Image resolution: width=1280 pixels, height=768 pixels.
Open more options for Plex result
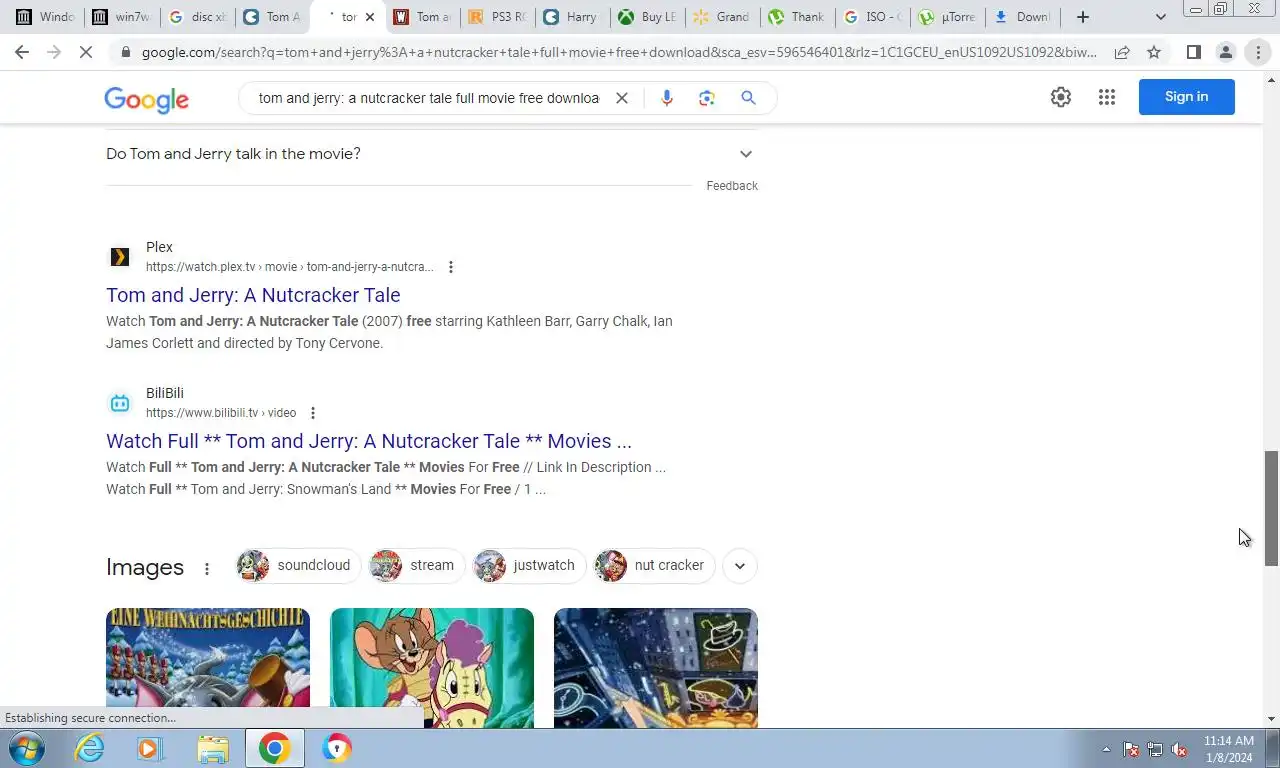click(451, 267)
